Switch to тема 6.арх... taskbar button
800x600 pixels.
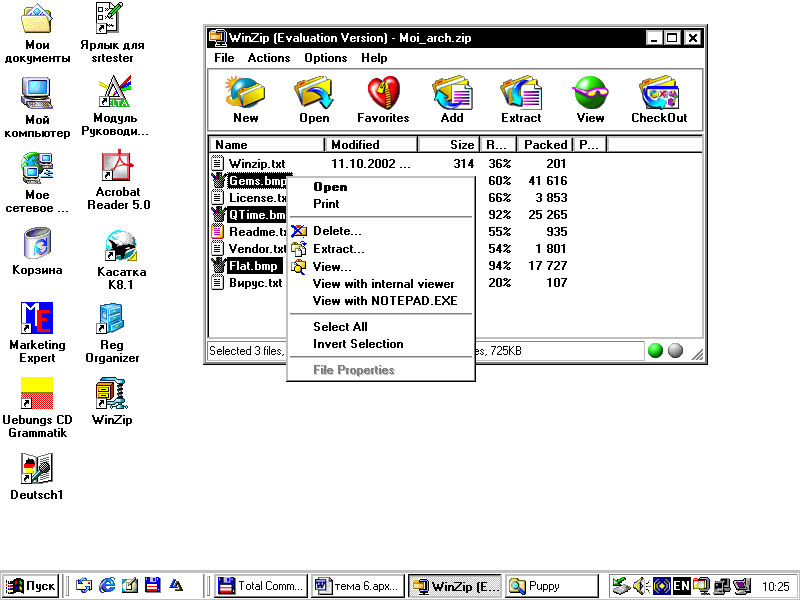[358, 585]
